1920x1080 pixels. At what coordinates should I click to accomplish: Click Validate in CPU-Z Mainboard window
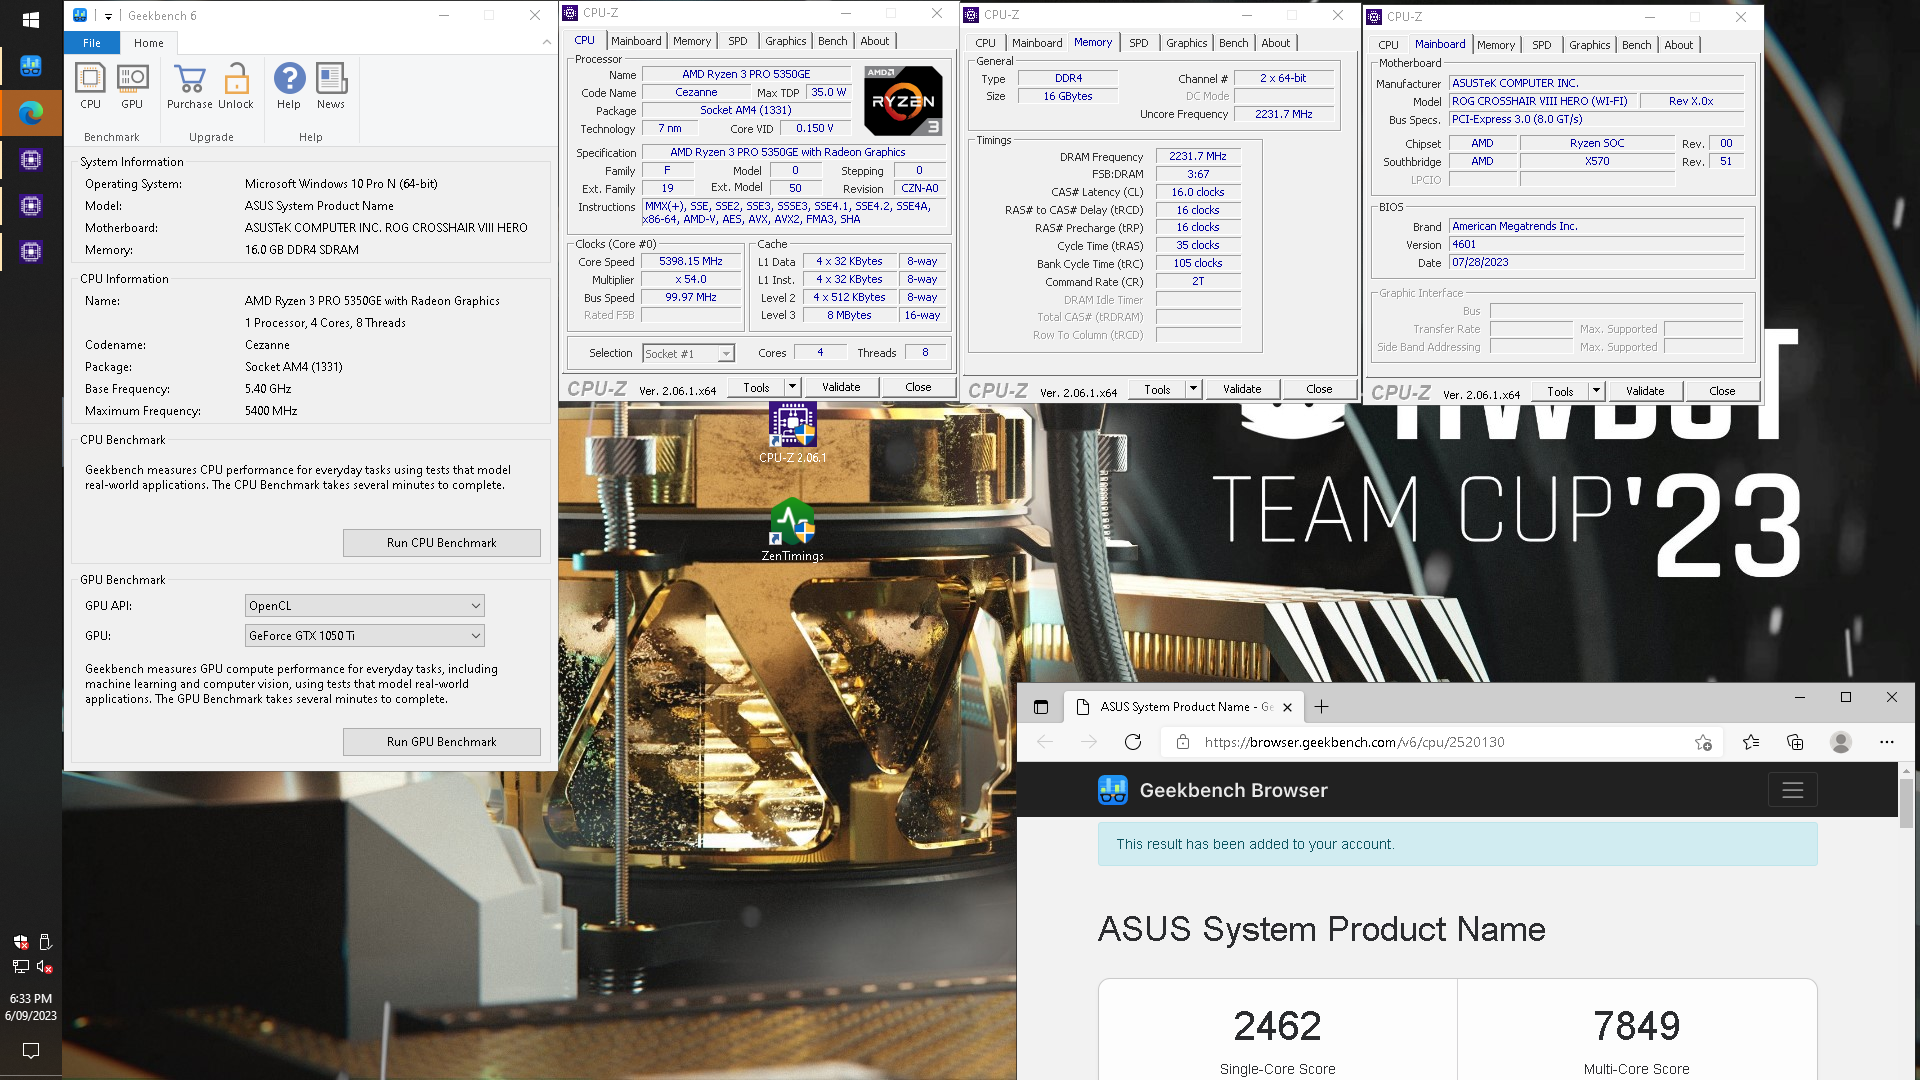(x=1645, y=391)
